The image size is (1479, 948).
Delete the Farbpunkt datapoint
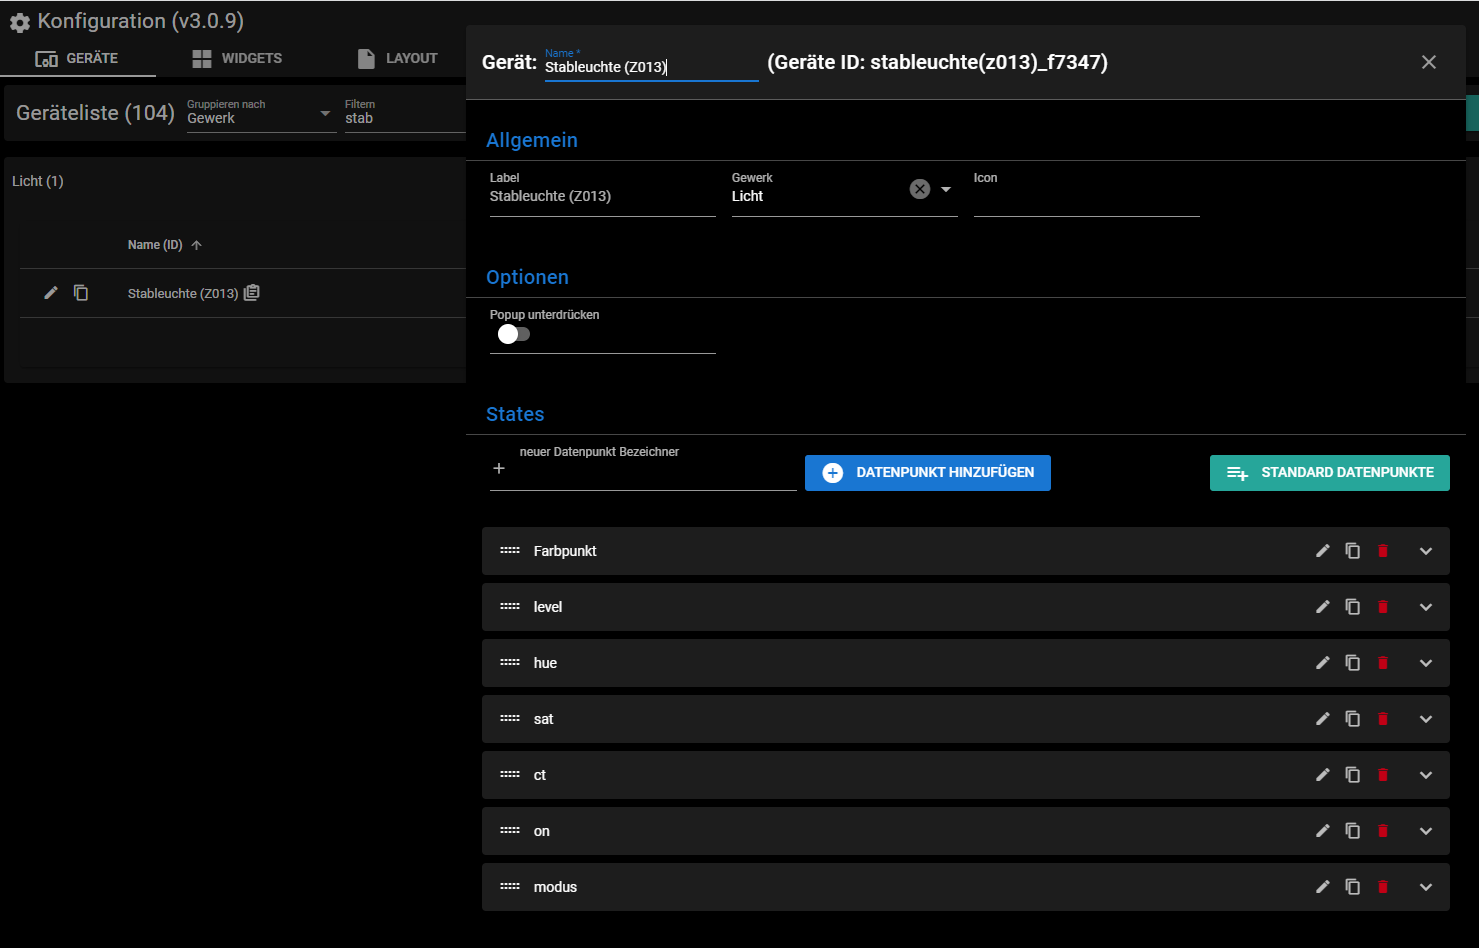click(1383, 551)
